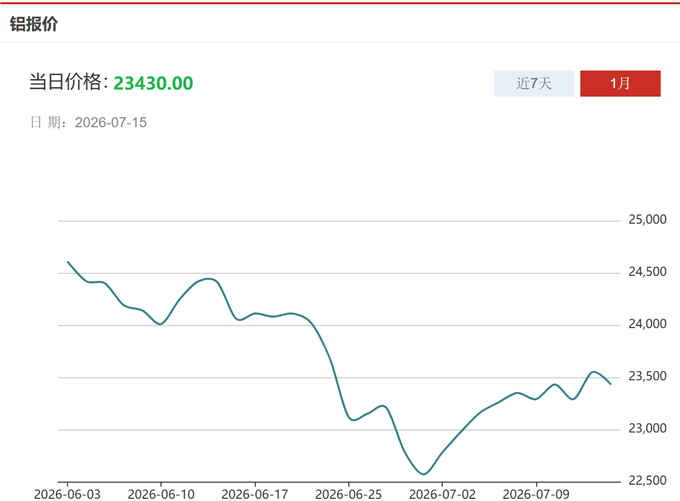
Task: Click the 2026-06-17 axis date label
Action: coord(255,494)
